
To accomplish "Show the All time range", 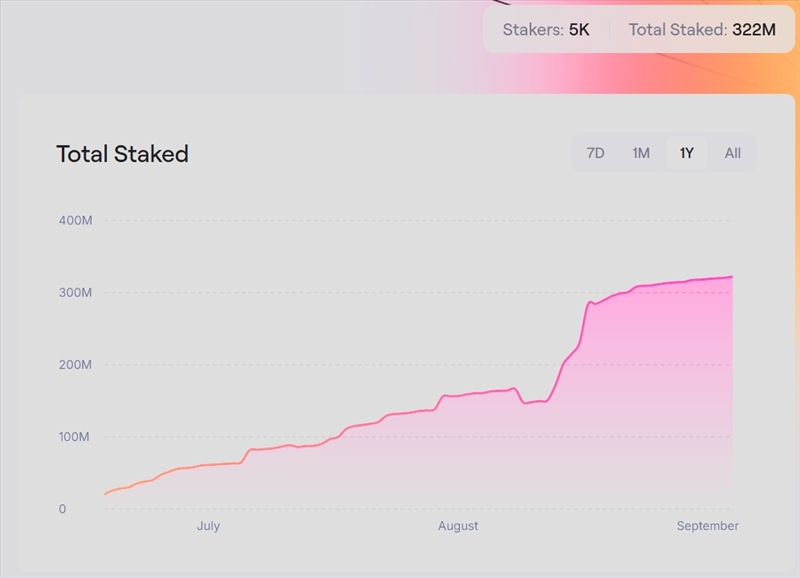I will click(x=733, y=153).
